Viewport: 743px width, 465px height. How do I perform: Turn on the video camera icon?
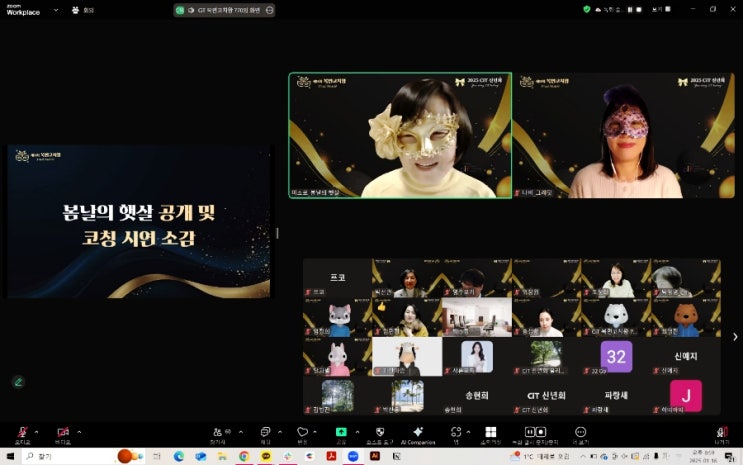[63, 432]
